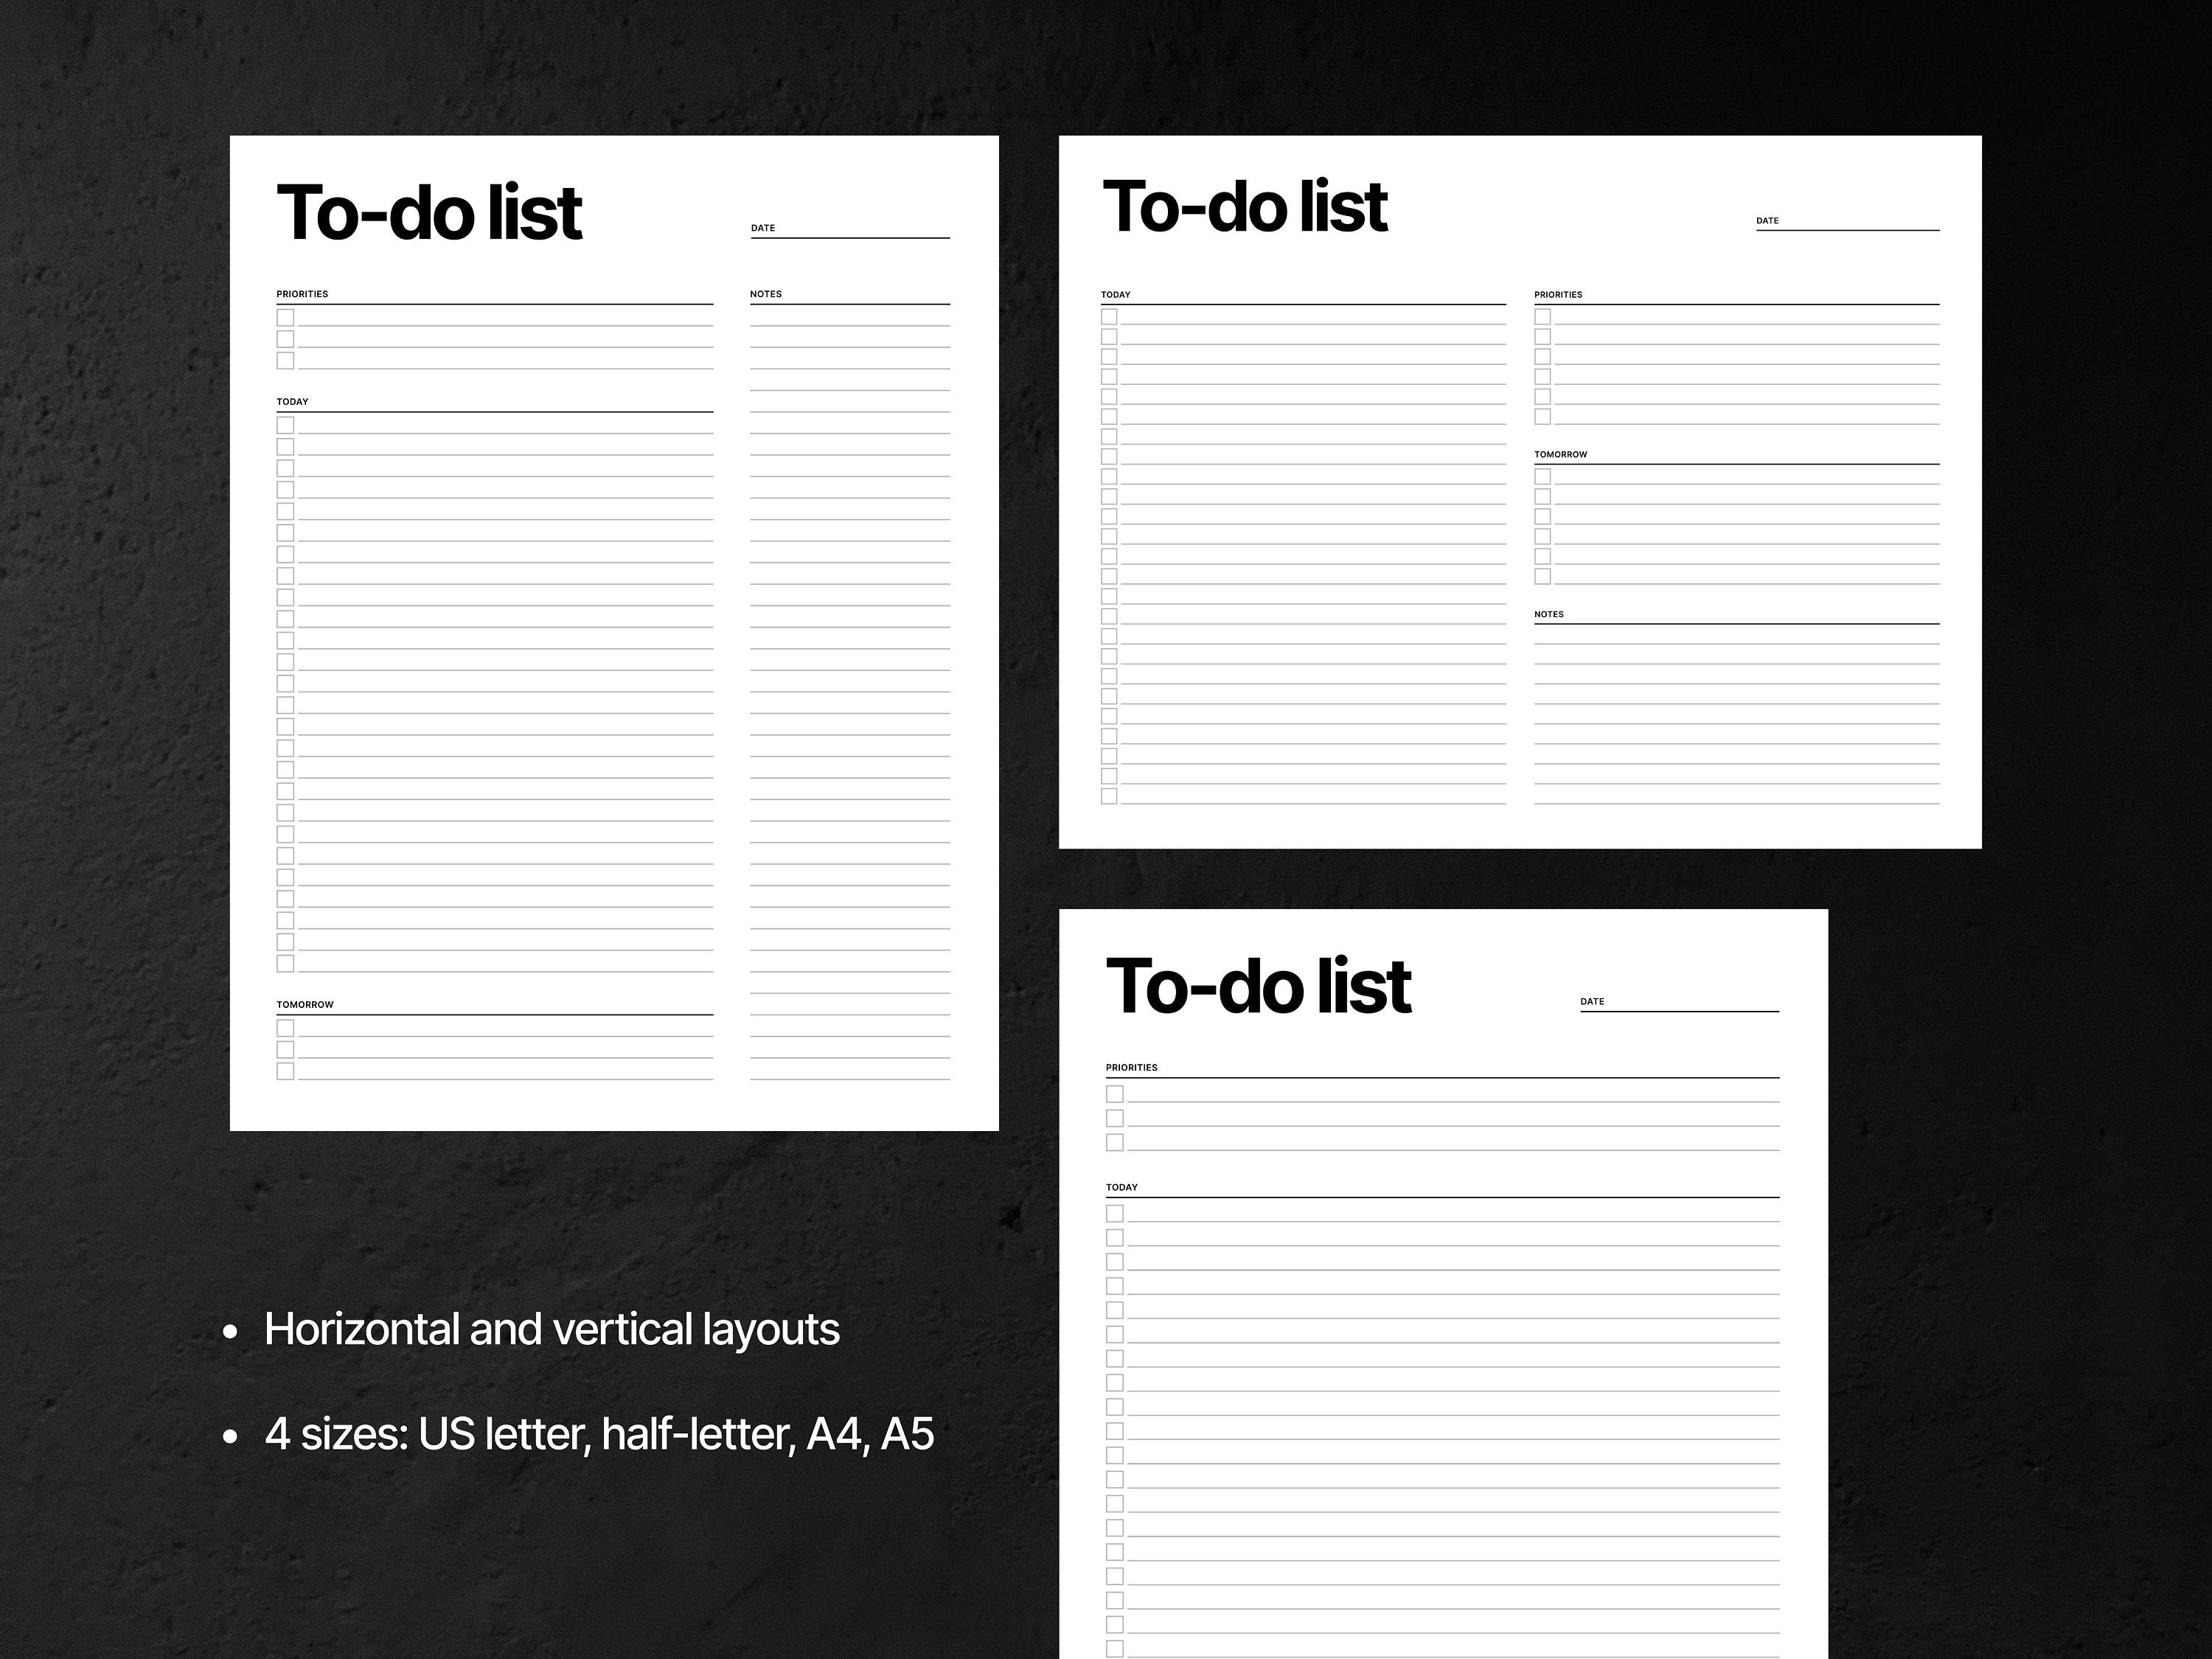This screenshot has height=1659, width=2212.
Task: Check the last Priorities checkbox on the landscape page
Action: click(1543, 417)
